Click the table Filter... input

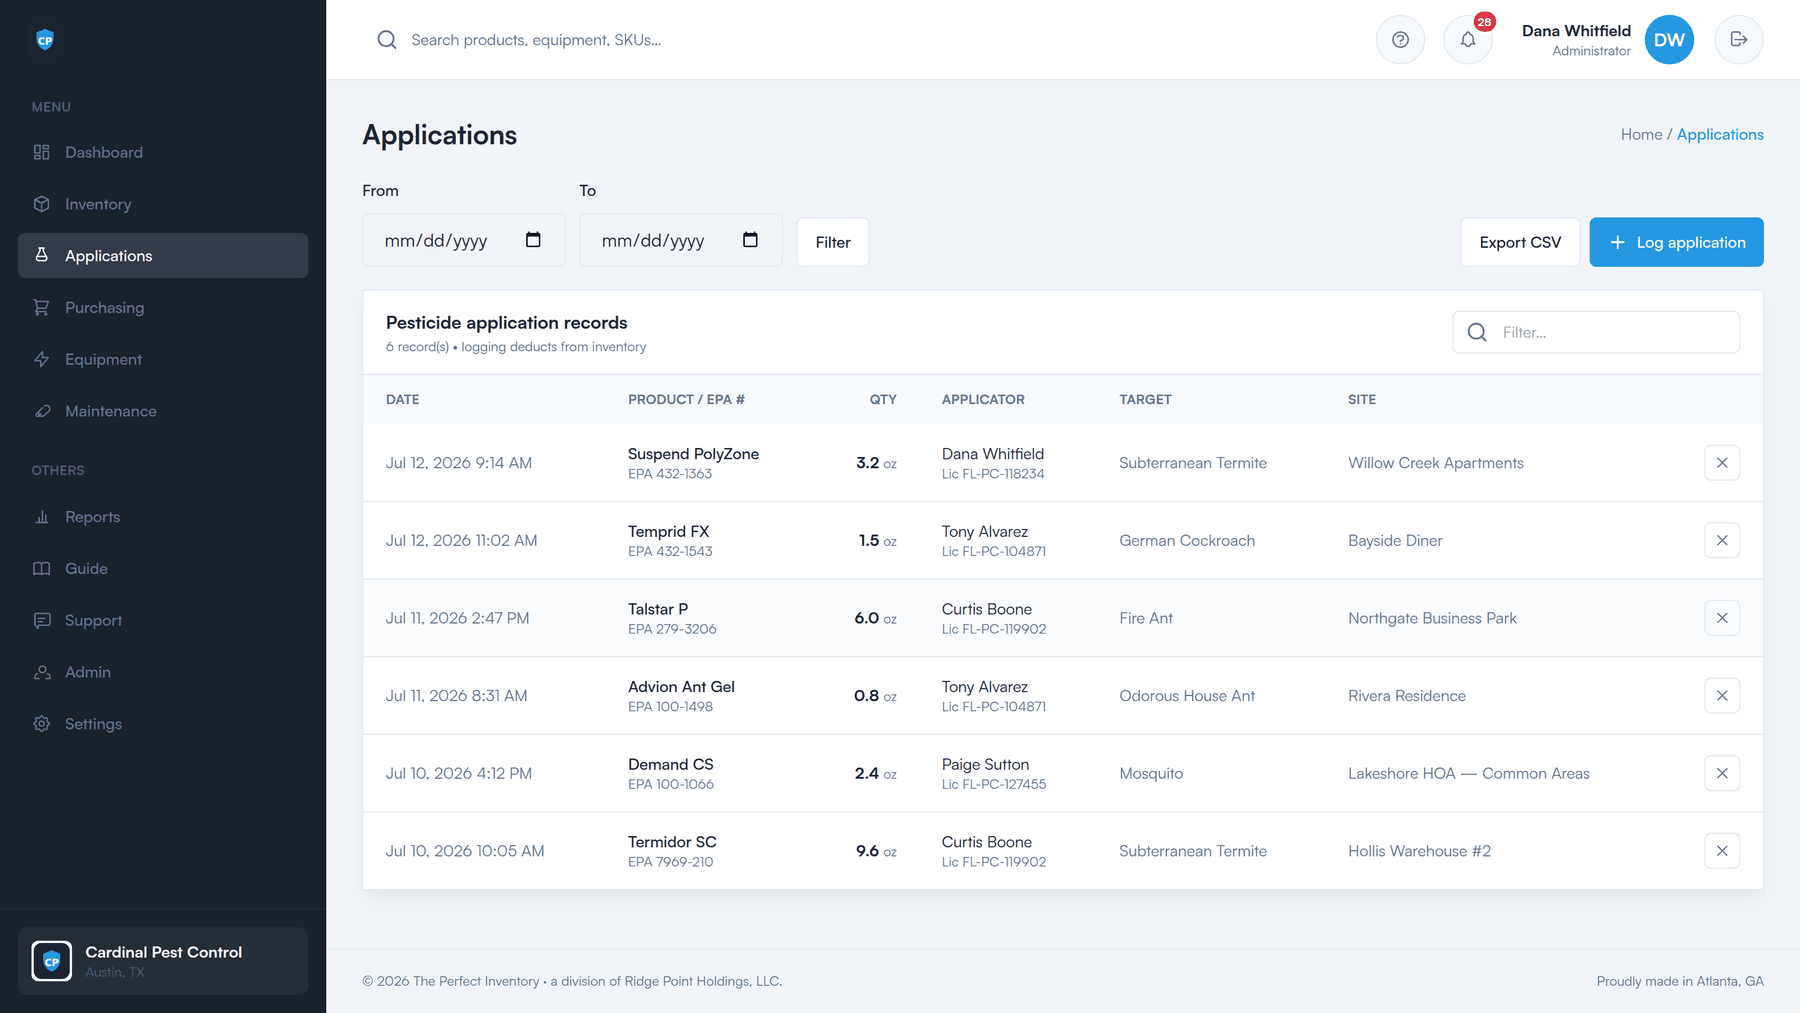point(1596,332)
